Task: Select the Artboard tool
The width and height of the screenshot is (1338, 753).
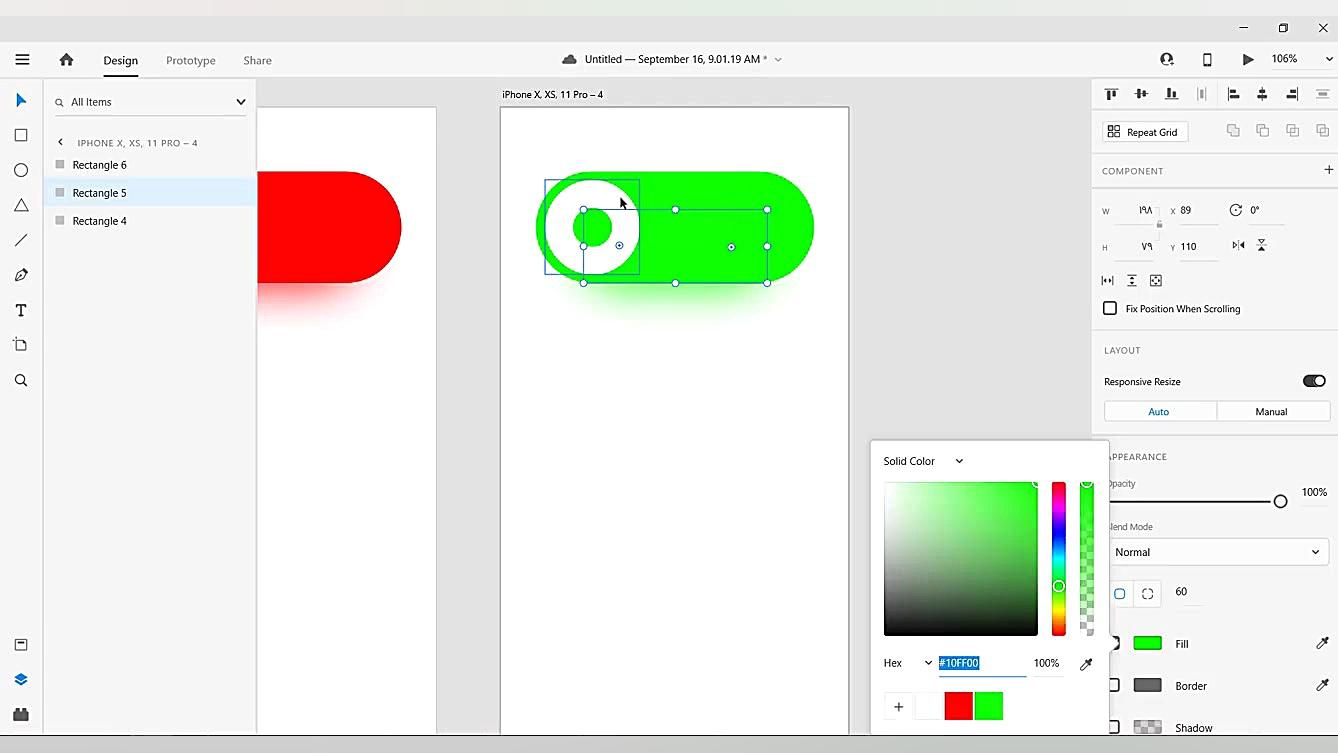Action: pos(21,345)
